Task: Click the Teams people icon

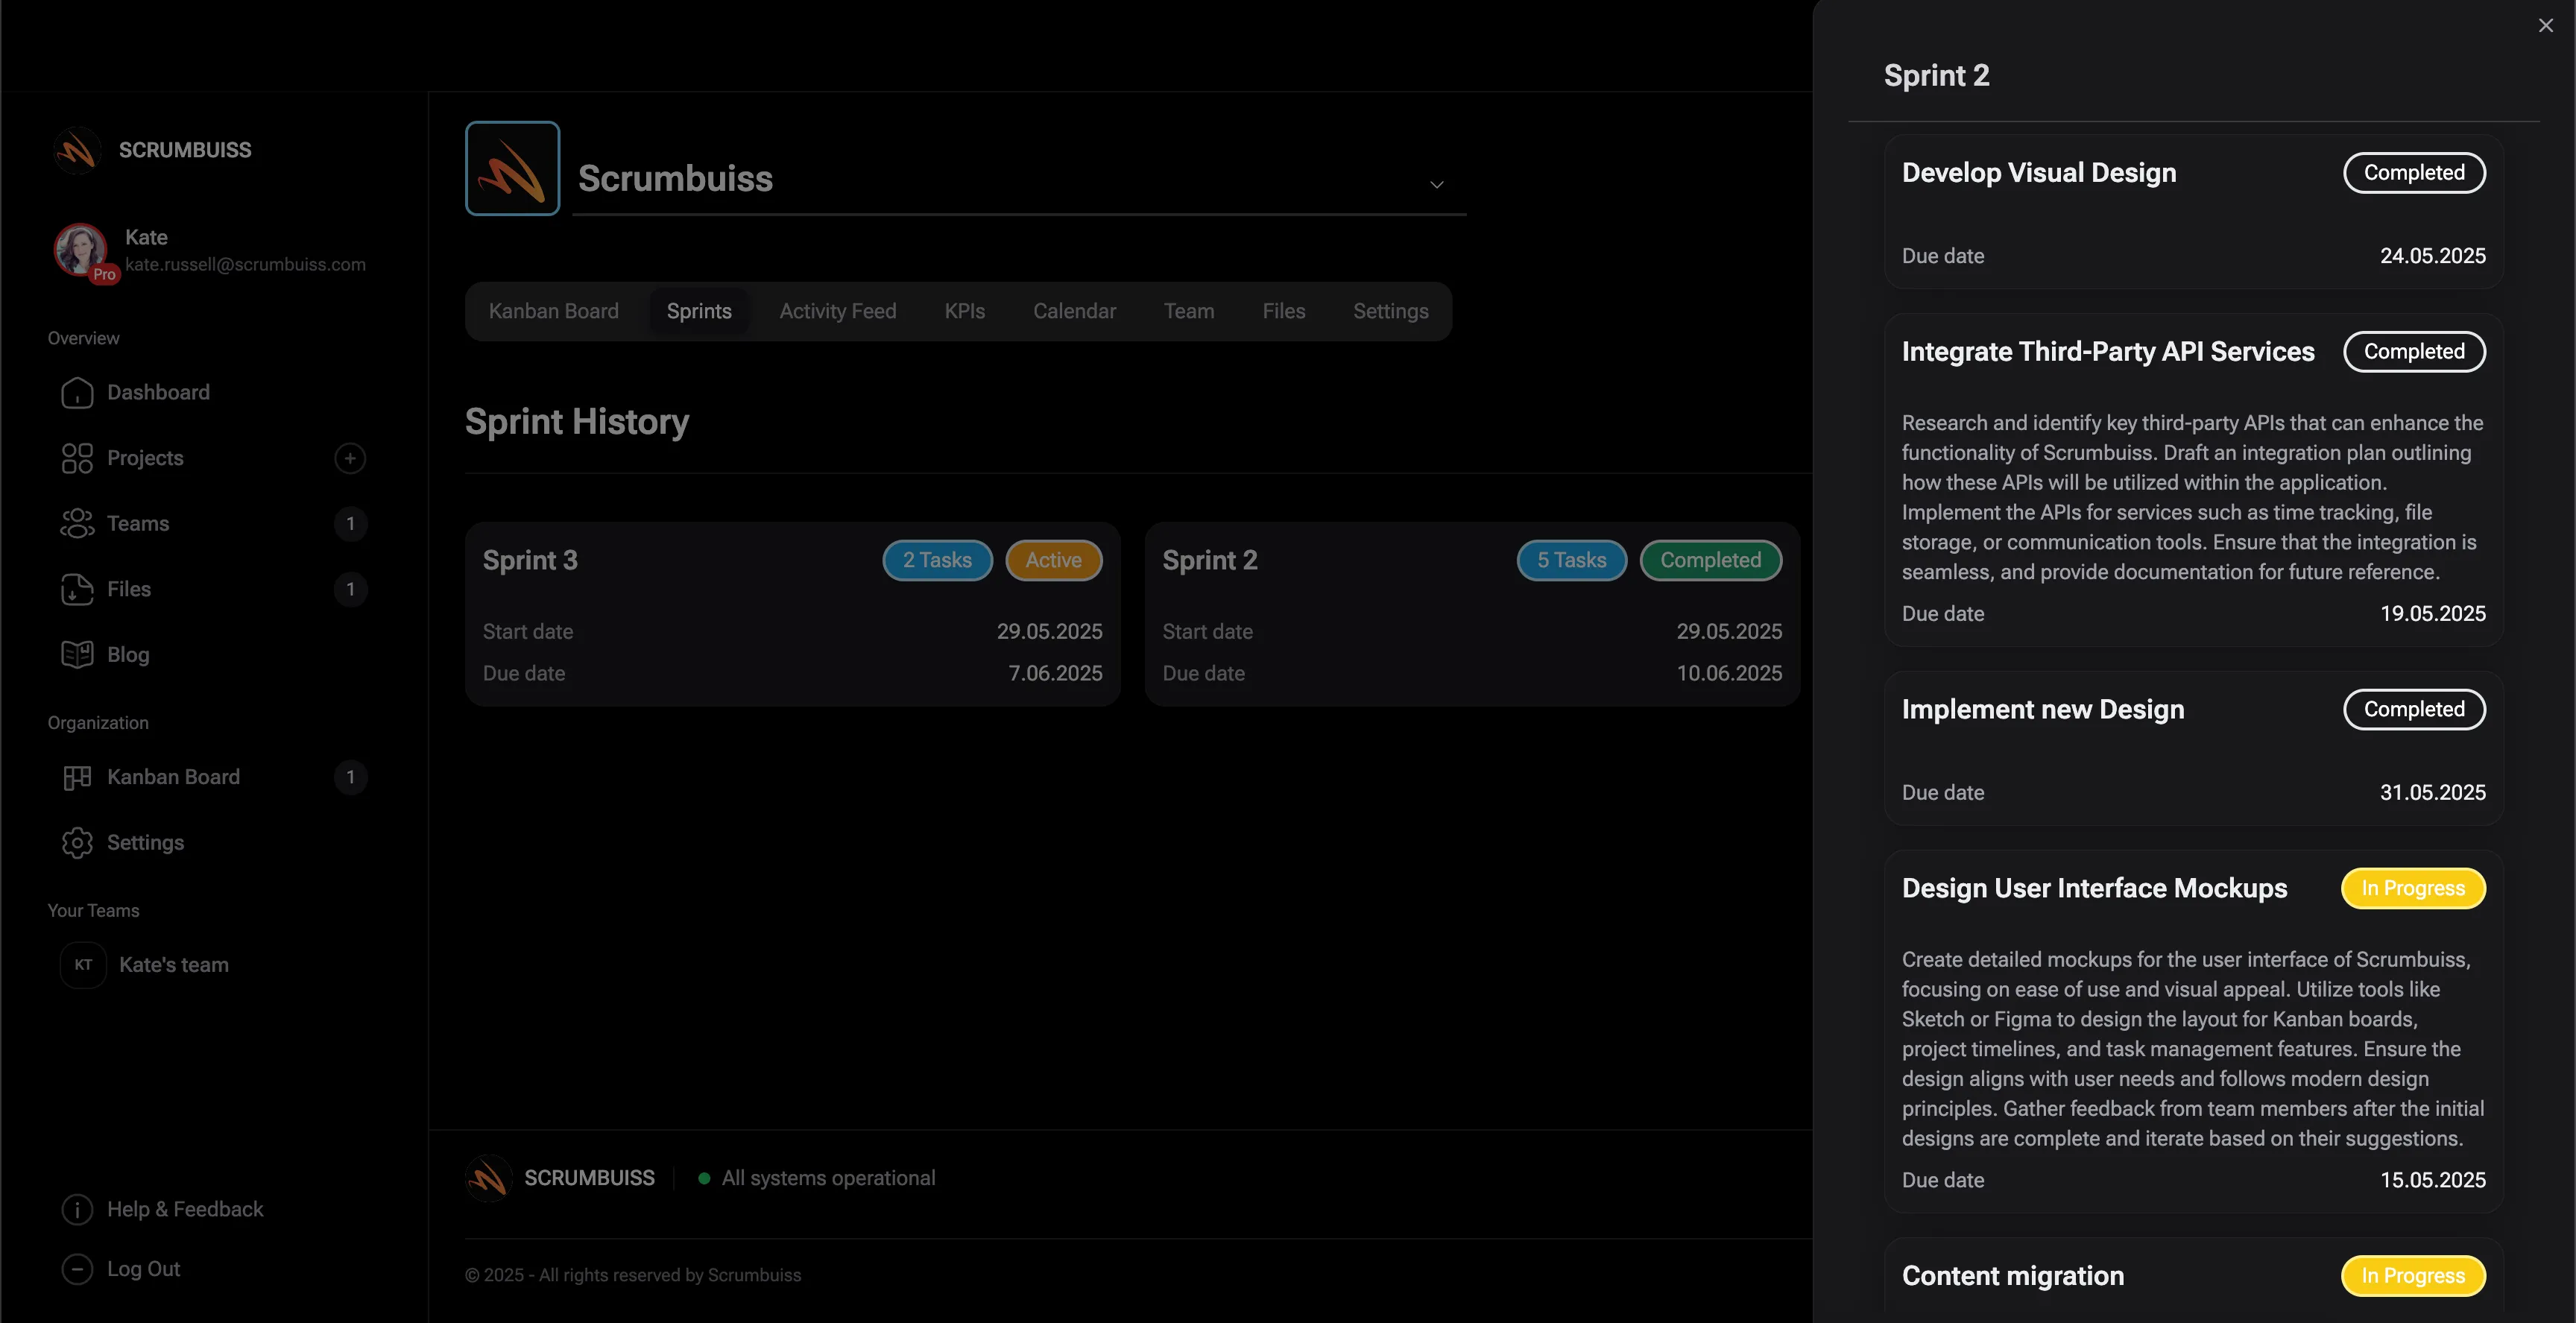Action: [x=77, y=524]
